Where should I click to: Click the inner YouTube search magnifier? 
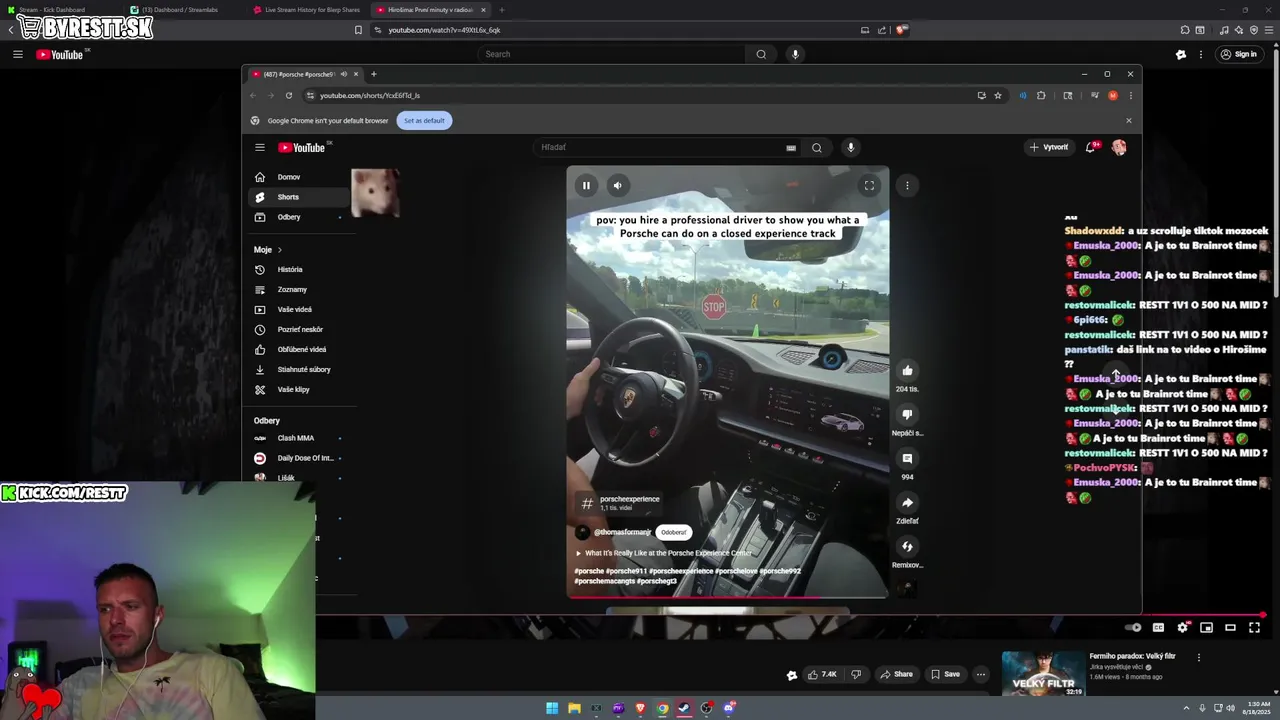(817, 148)
